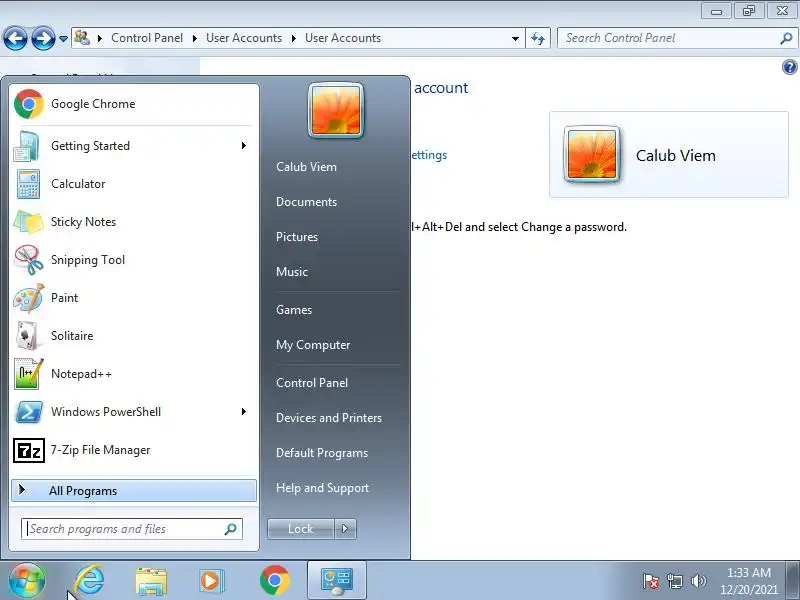Open Internet Explorer from taskbar
Image resolution: width=800 pixels, height=600 pixels.
(x=89, y=580)
